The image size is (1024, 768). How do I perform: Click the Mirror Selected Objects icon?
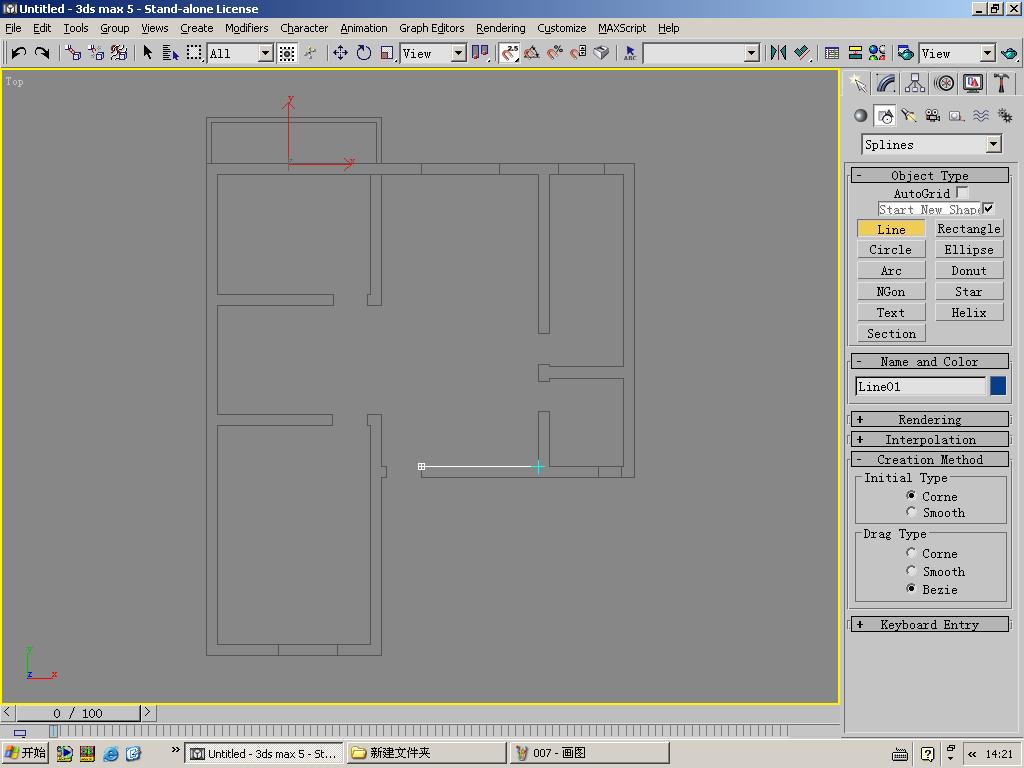778,53
